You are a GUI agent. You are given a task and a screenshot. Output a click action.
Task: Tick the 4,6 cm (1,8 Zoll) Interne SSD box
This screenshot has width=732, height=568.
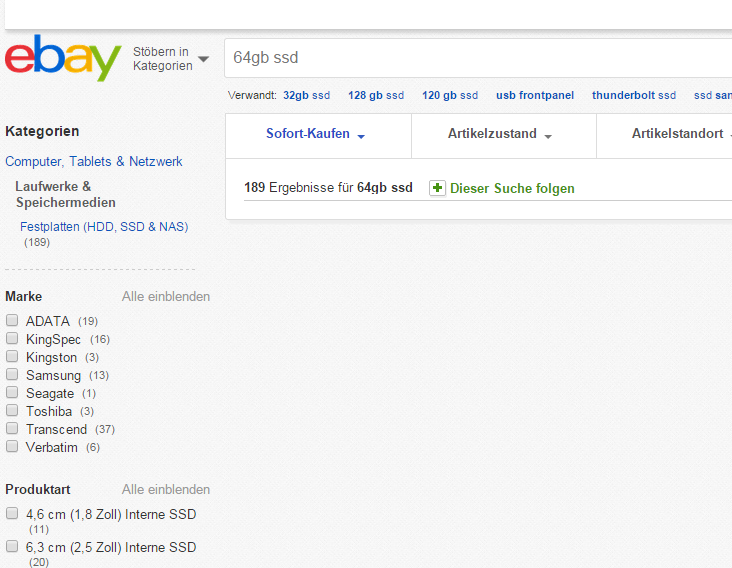pos(12,514)
